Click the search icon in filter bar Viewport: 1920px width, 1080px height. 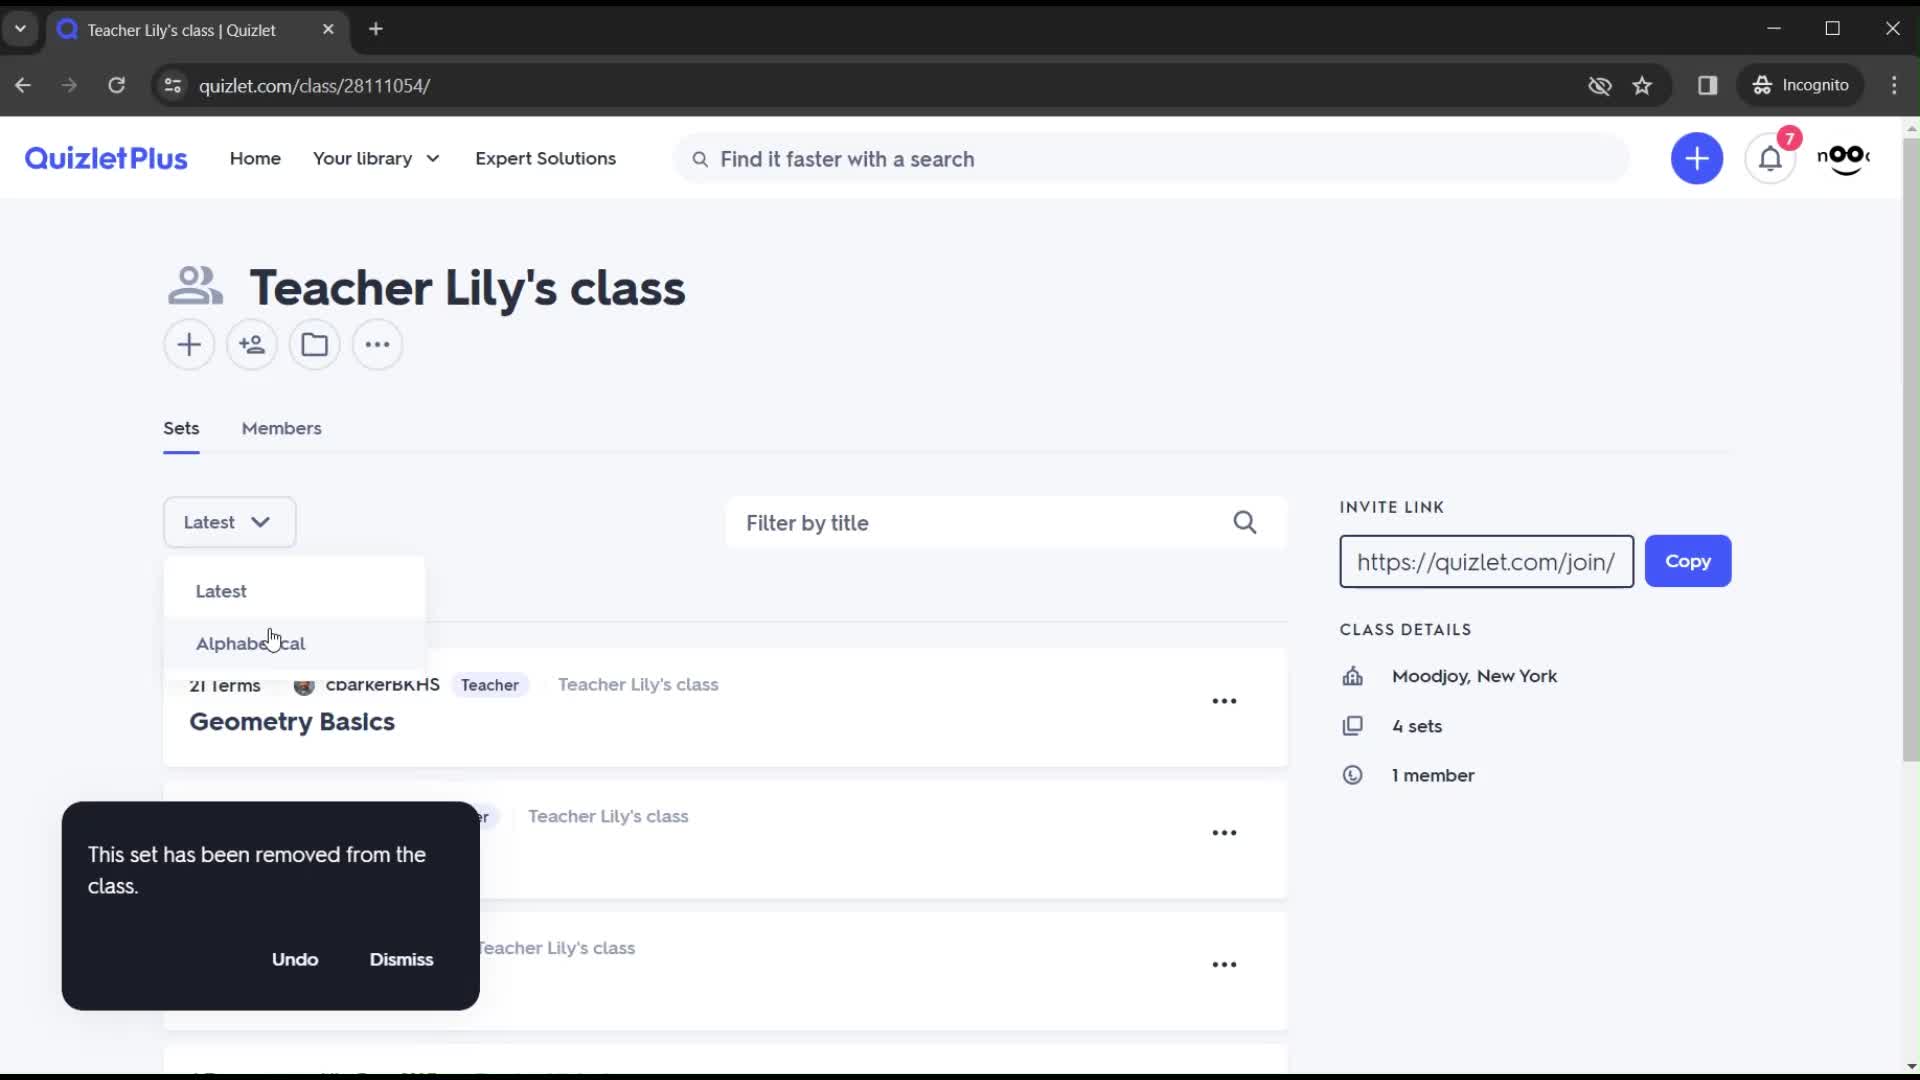coord(1245,521)
